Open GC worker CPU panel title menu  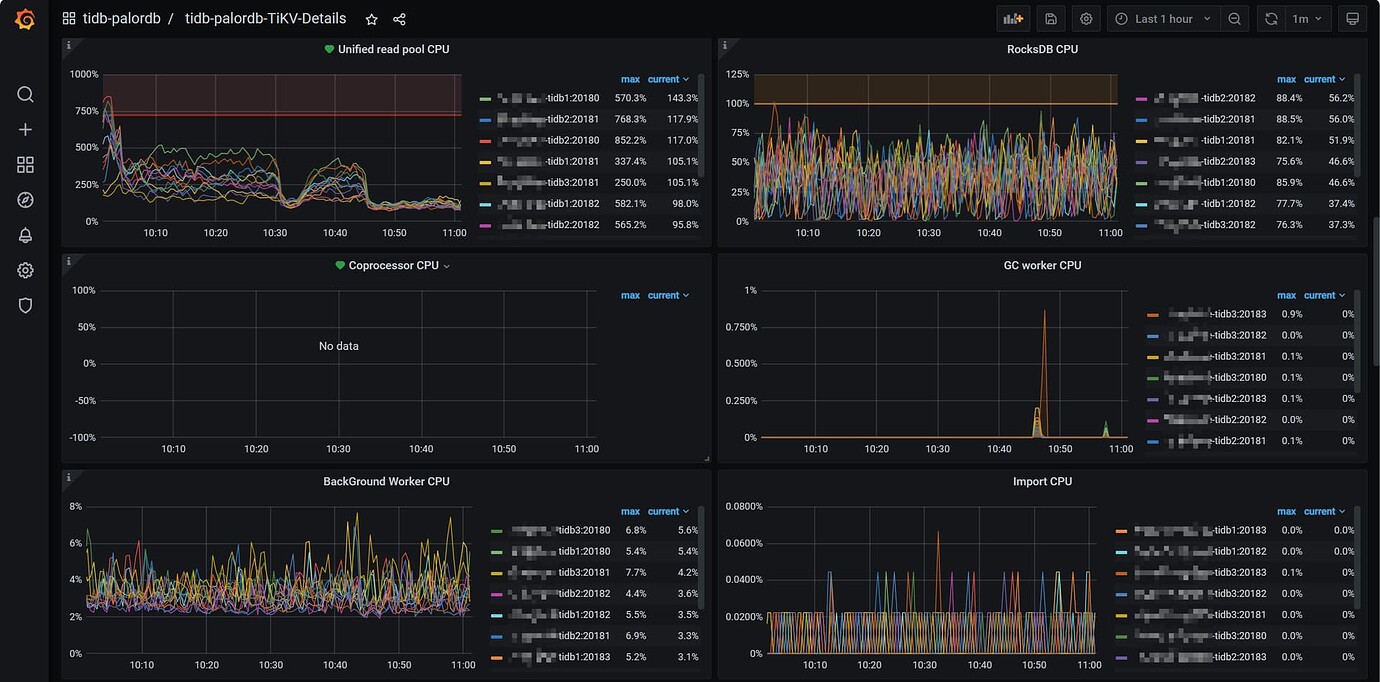coord(1042,265)
